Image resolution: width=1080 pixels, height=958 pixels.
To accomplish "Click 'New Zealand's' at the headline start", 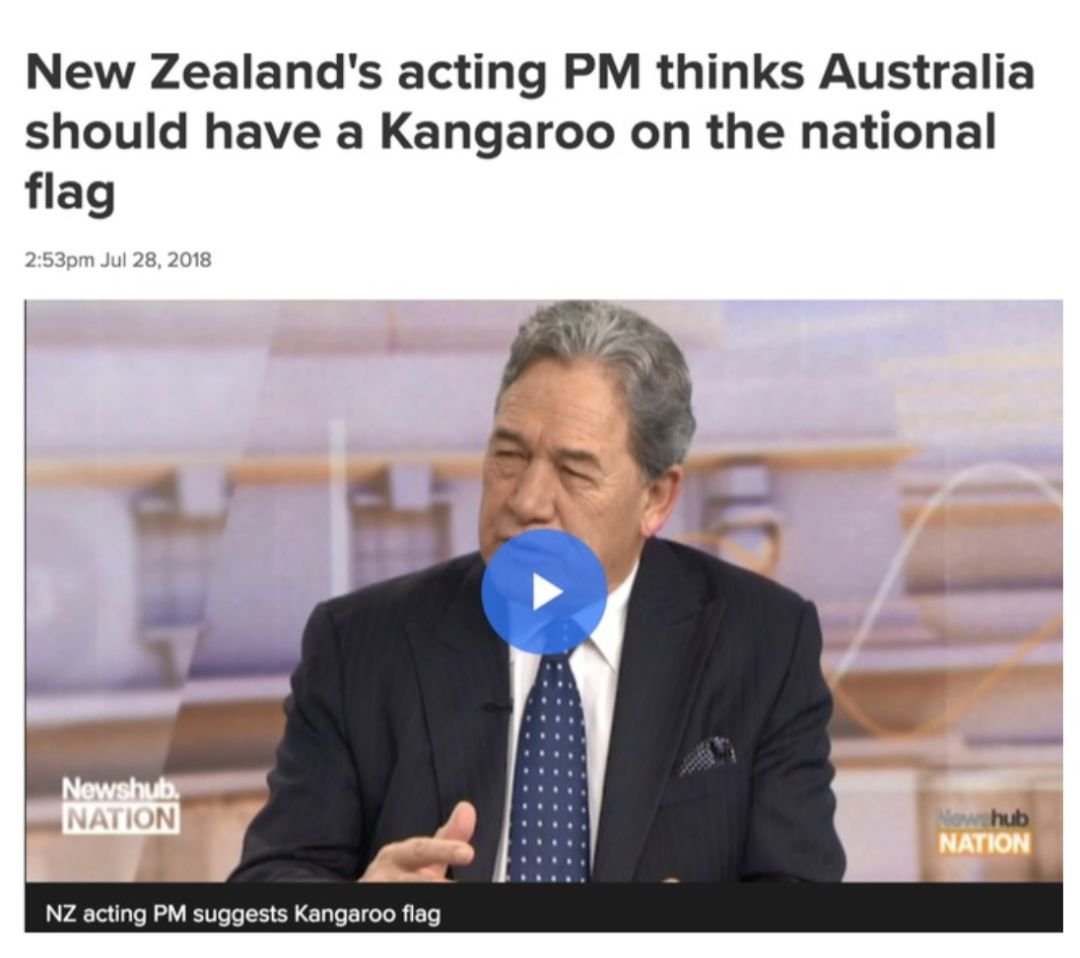I will [202, 74].
